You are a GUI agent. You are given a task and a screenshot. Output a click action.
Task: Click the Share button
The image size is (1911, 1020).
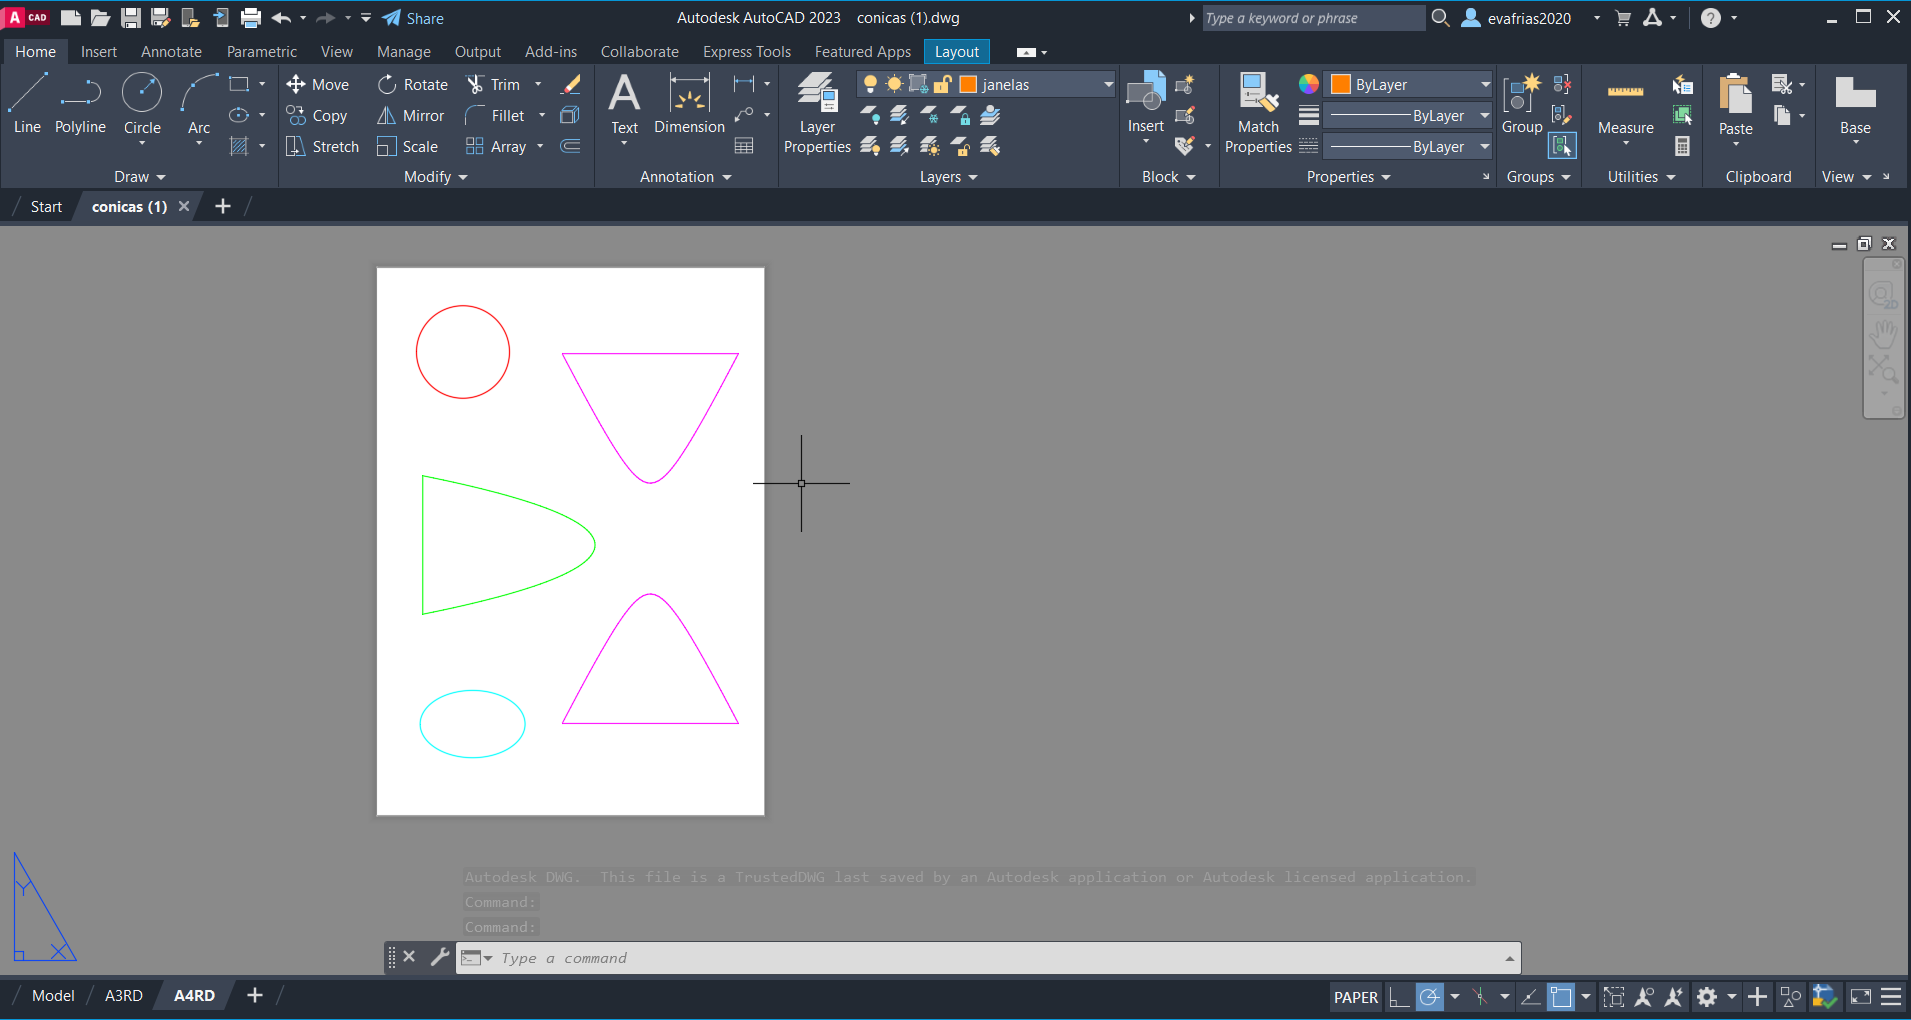(x=413, y=18)
